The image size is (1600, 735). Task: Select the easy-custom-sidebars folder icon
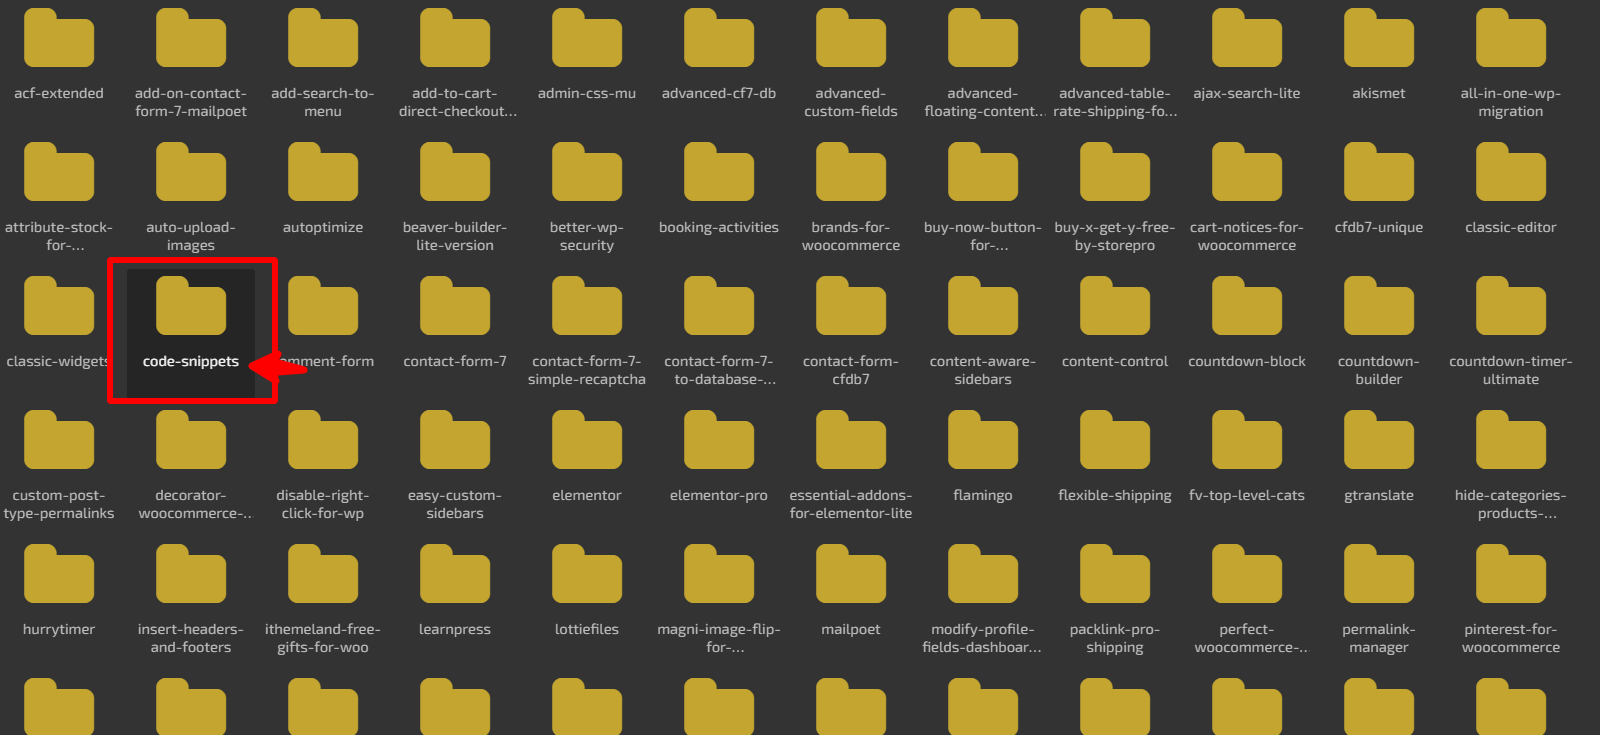[455, 440]
